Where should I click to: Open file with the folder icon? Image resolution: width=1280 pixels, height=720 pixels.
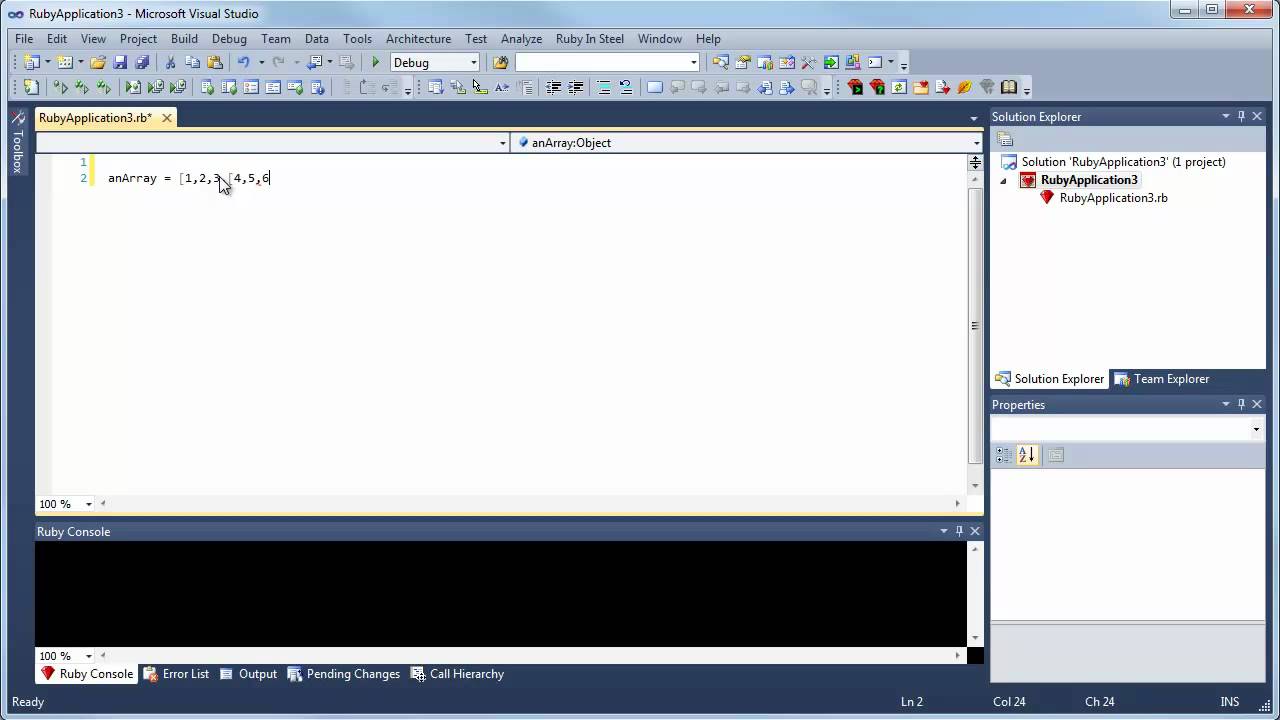coord(98,62)
